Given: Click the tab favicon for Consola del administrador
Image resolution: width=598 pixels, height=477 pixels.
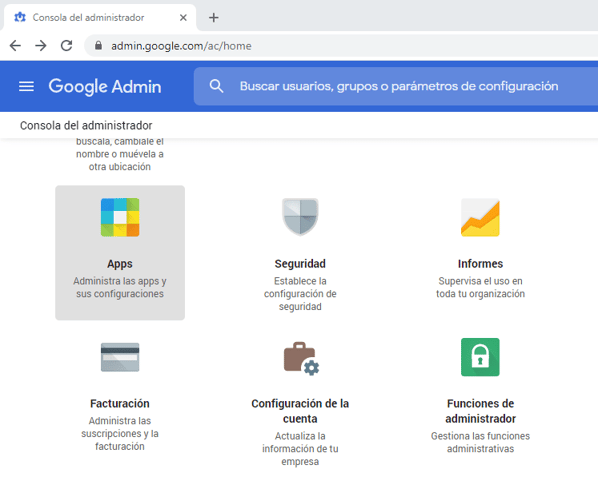Looking at the screenshot, I should 20,17.
